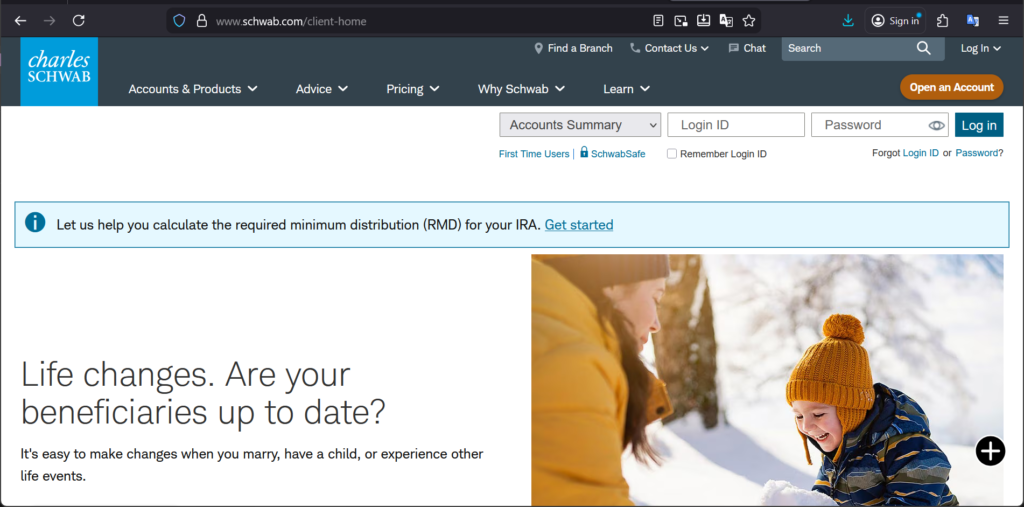1024x507 pixels.
Task: Show password using the eye icon
Action: pyautogui.click(x=936, y=125)
